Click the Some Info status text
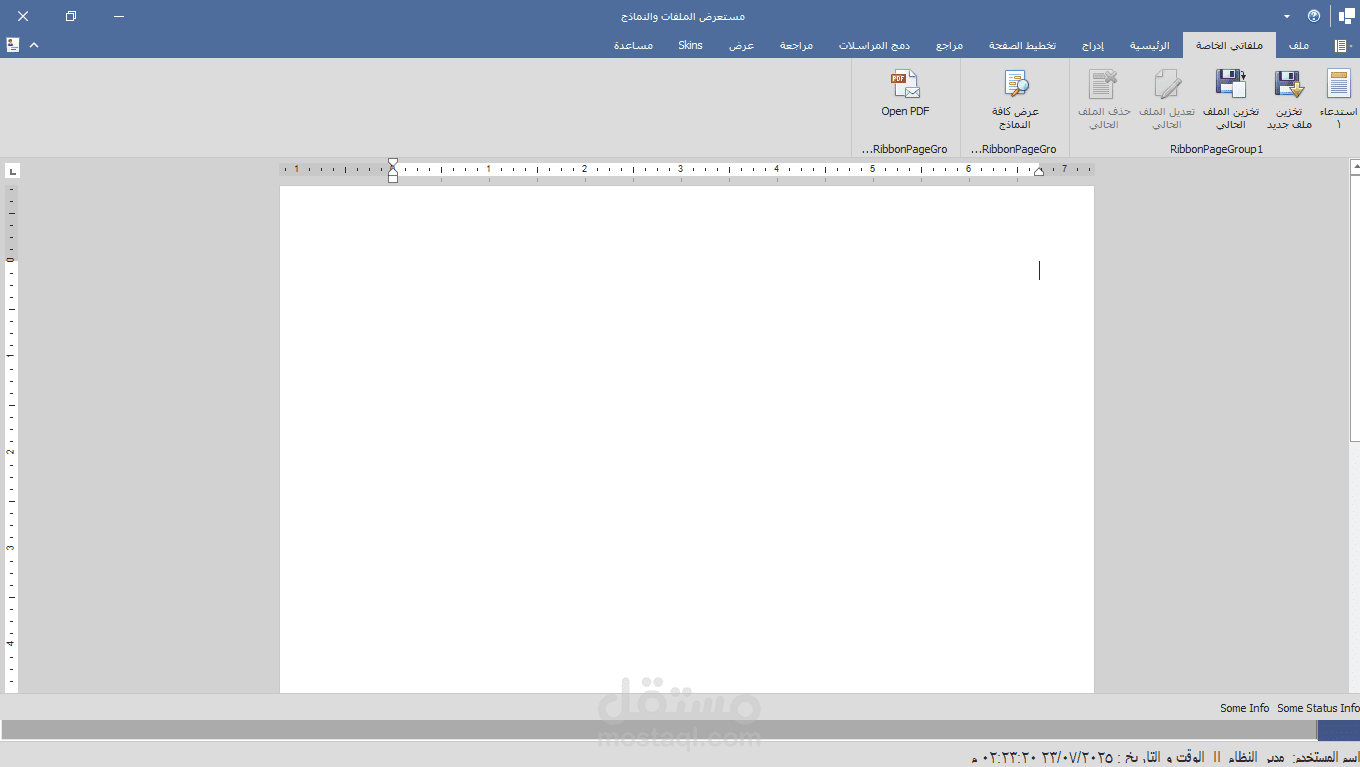The width and height of the screenshot is (1360, 767). pyautogui.click(x=1244, y=708)
